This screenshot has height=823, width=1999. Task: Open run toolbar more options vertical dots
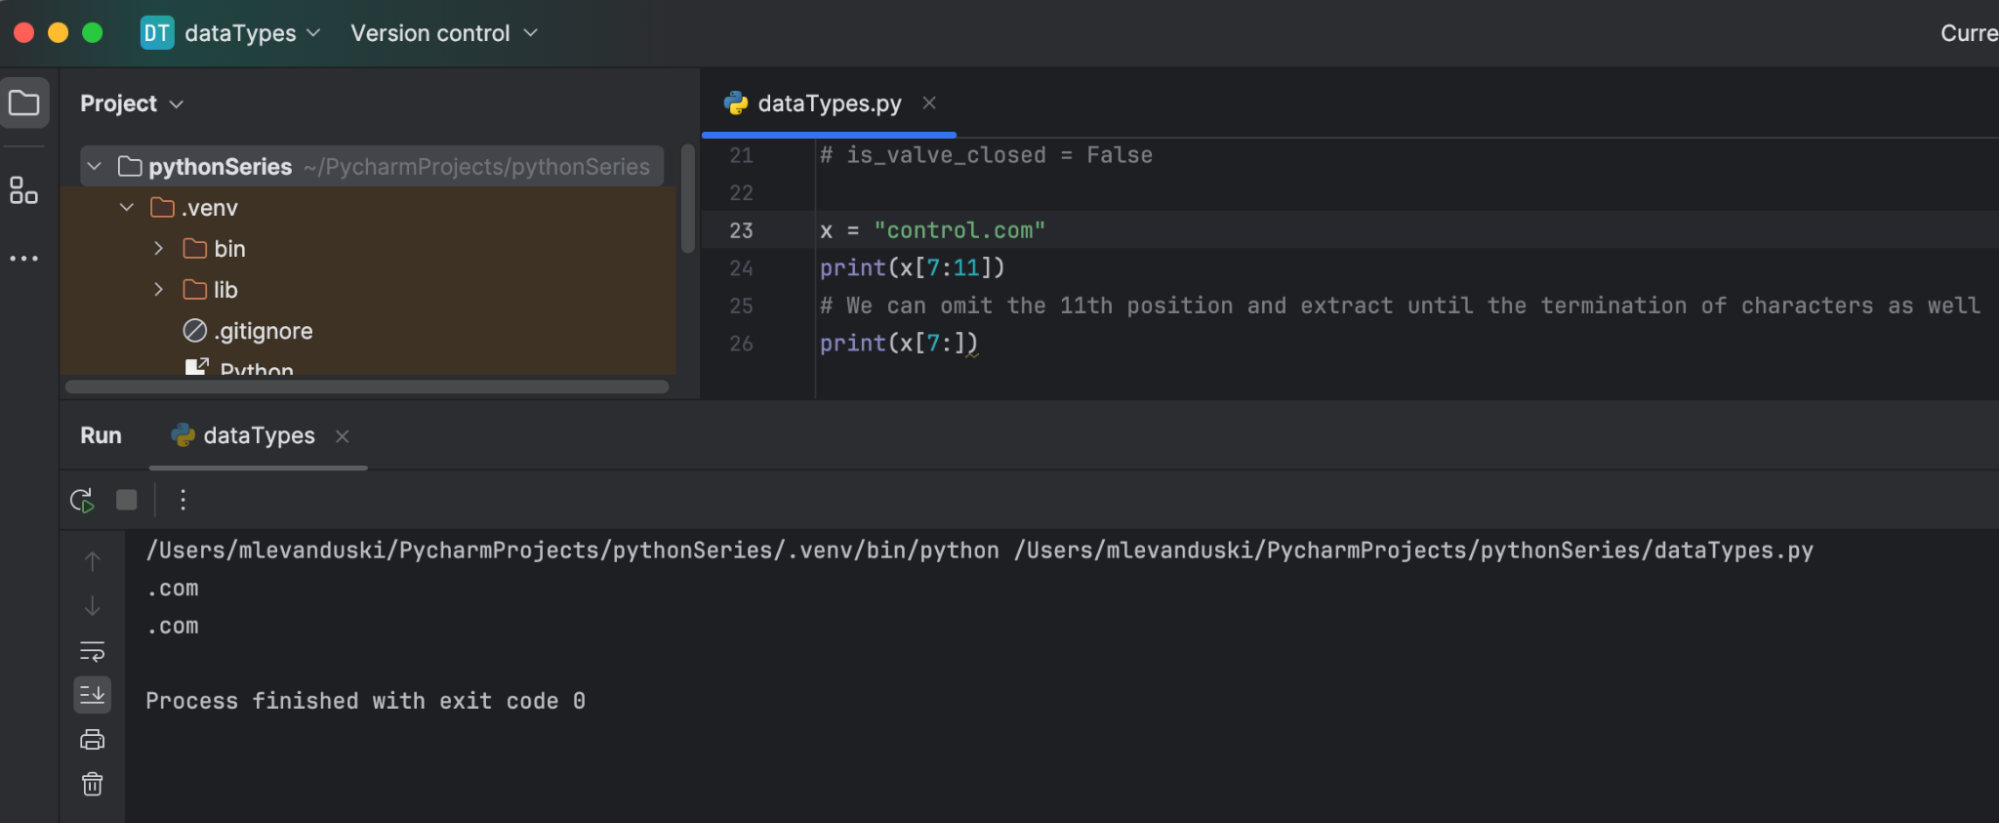coord(183,500)
